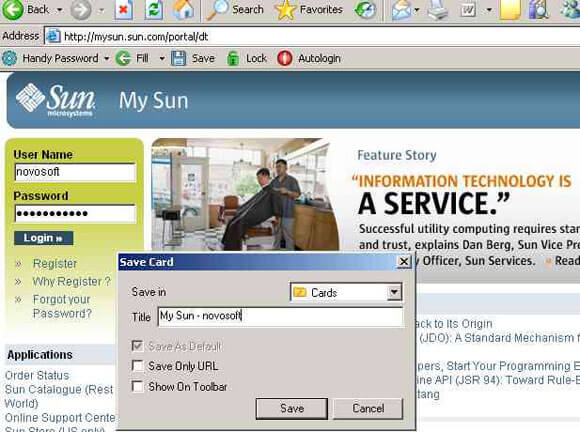
Task: Click the Save floppy disk toolbar button
Action: [x=193, y=58]
